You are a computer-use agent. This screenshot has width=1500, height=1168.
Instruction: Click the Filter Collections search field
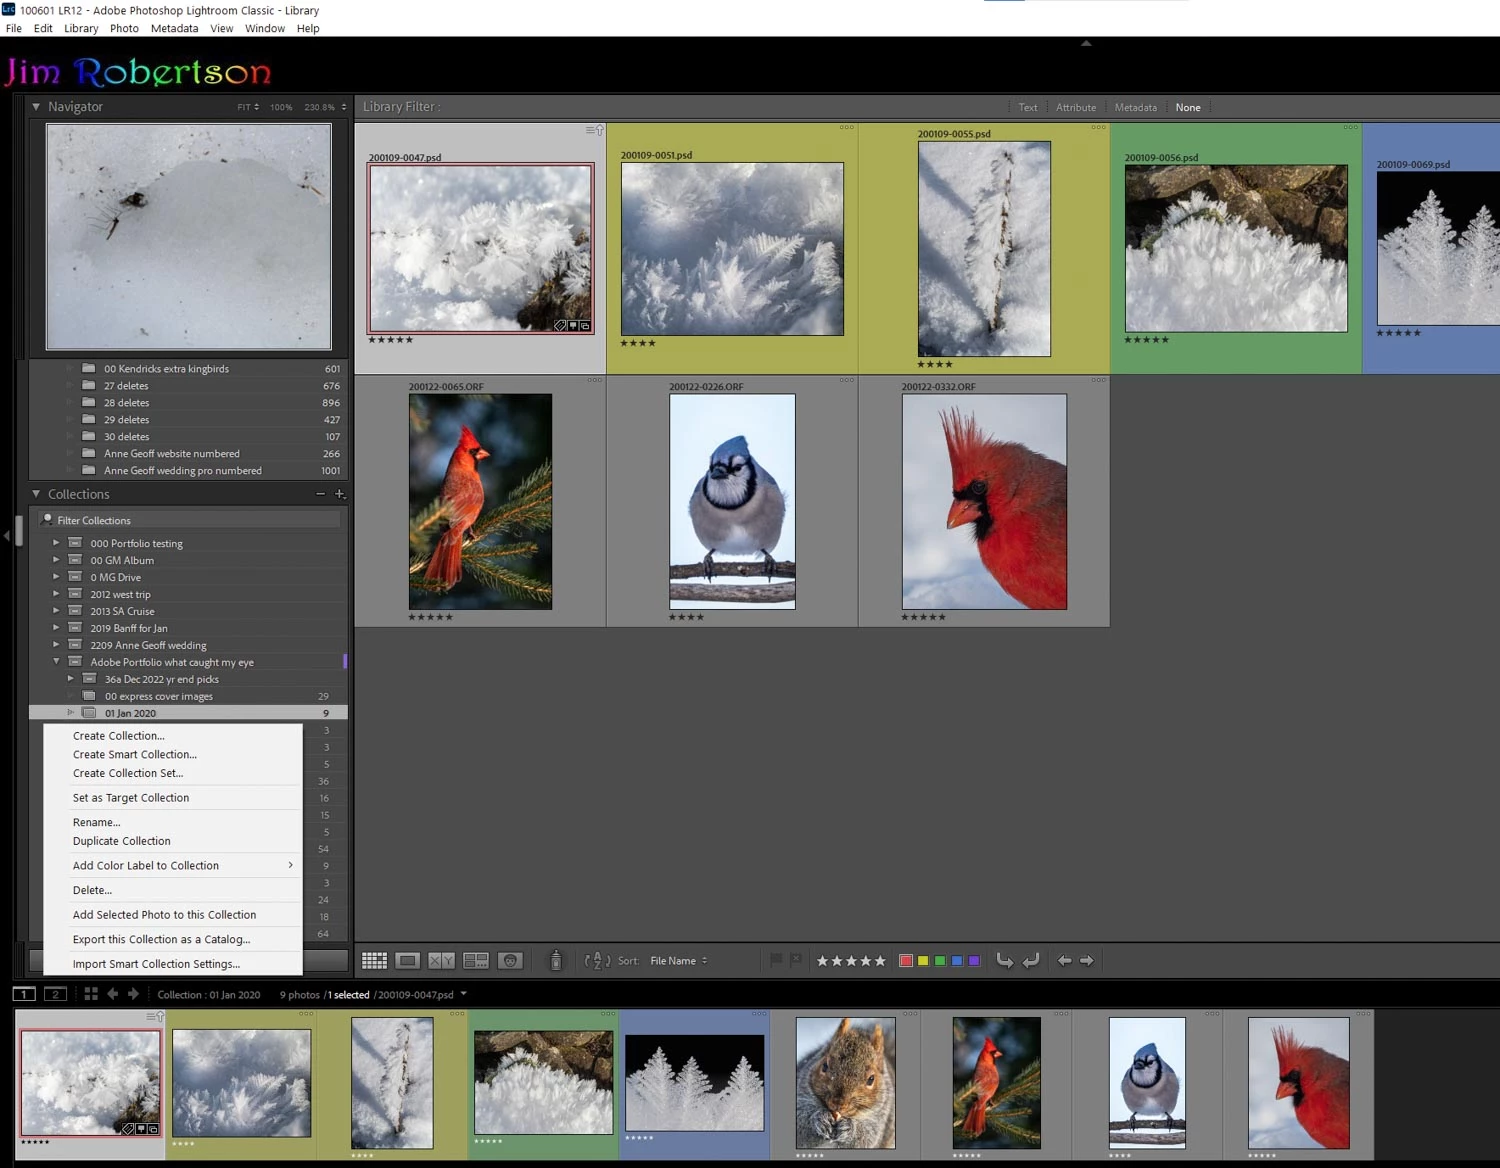coord(190,520)
